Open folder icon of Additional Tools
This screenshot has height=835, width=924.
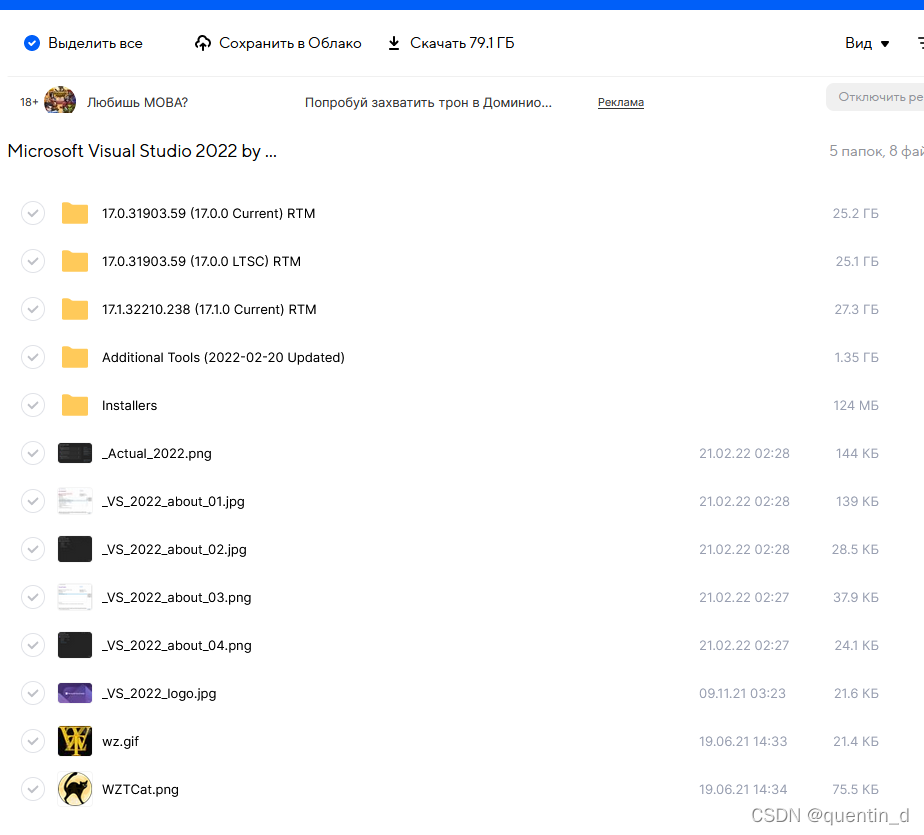(75, 357)
